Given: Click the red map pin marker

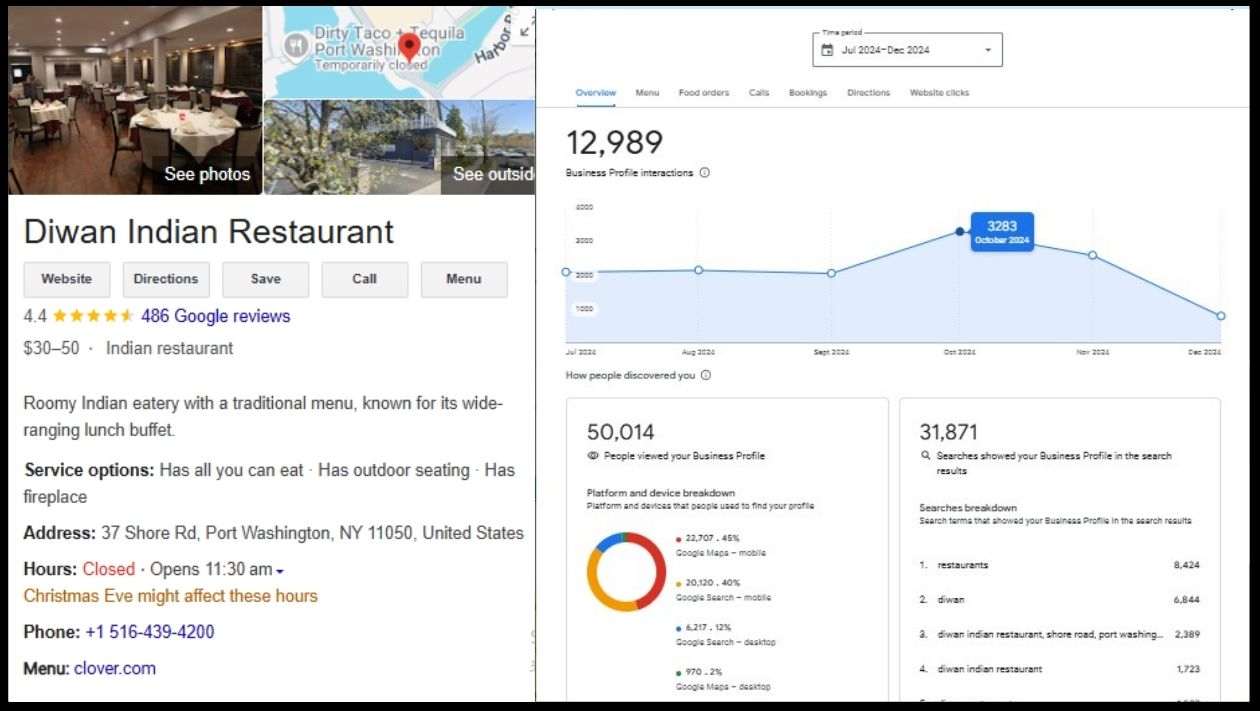Looking at the screenshot, I should (409, 46).
